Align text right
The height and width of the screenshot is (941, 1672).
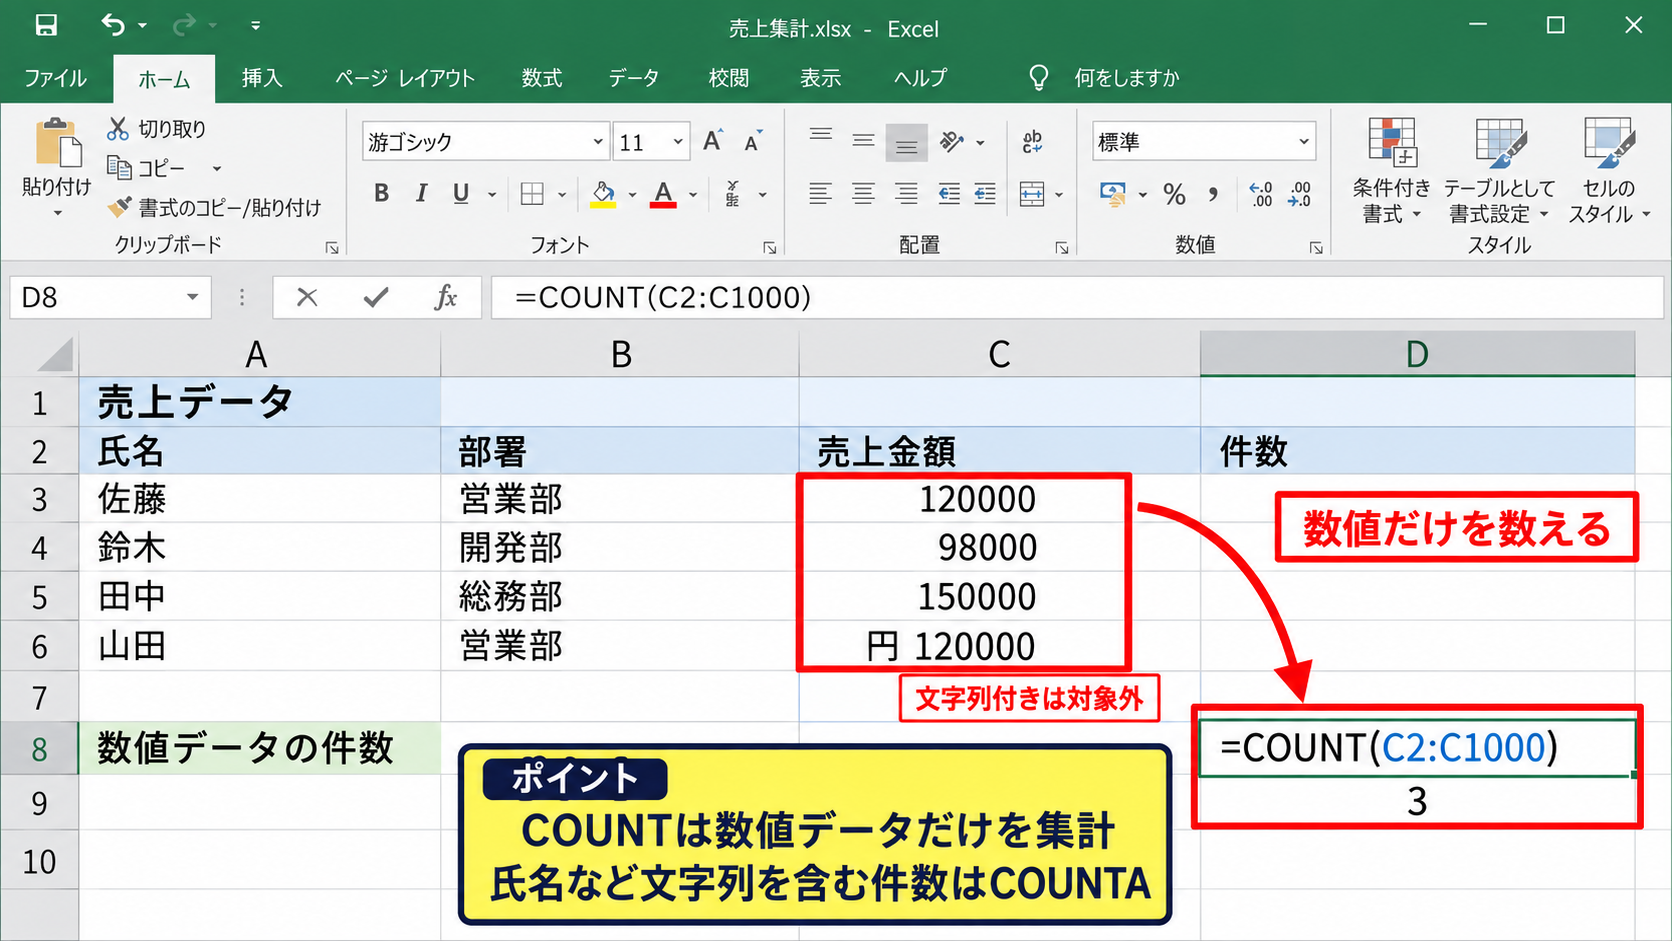click(906, 194)
